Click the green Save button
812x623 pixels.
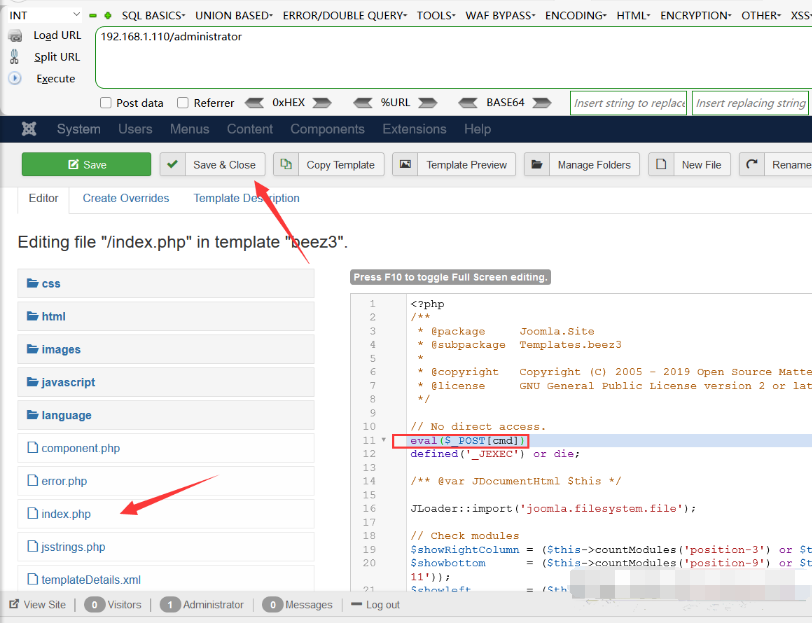point(86,164)
